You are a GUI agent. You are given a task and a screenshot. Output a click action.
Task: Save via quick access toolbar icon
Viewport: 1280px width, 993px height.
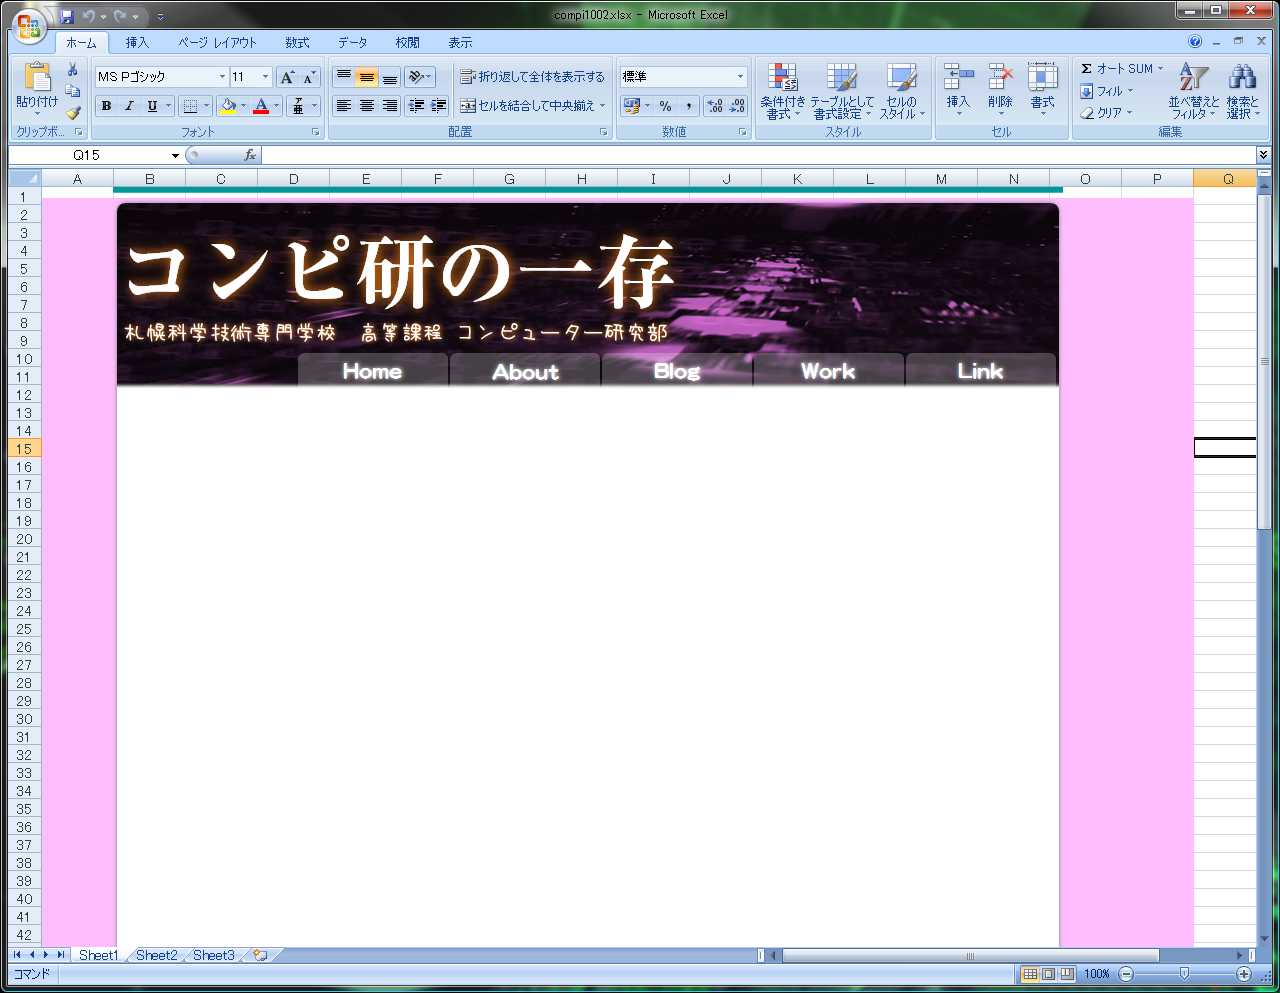(67, 17)
